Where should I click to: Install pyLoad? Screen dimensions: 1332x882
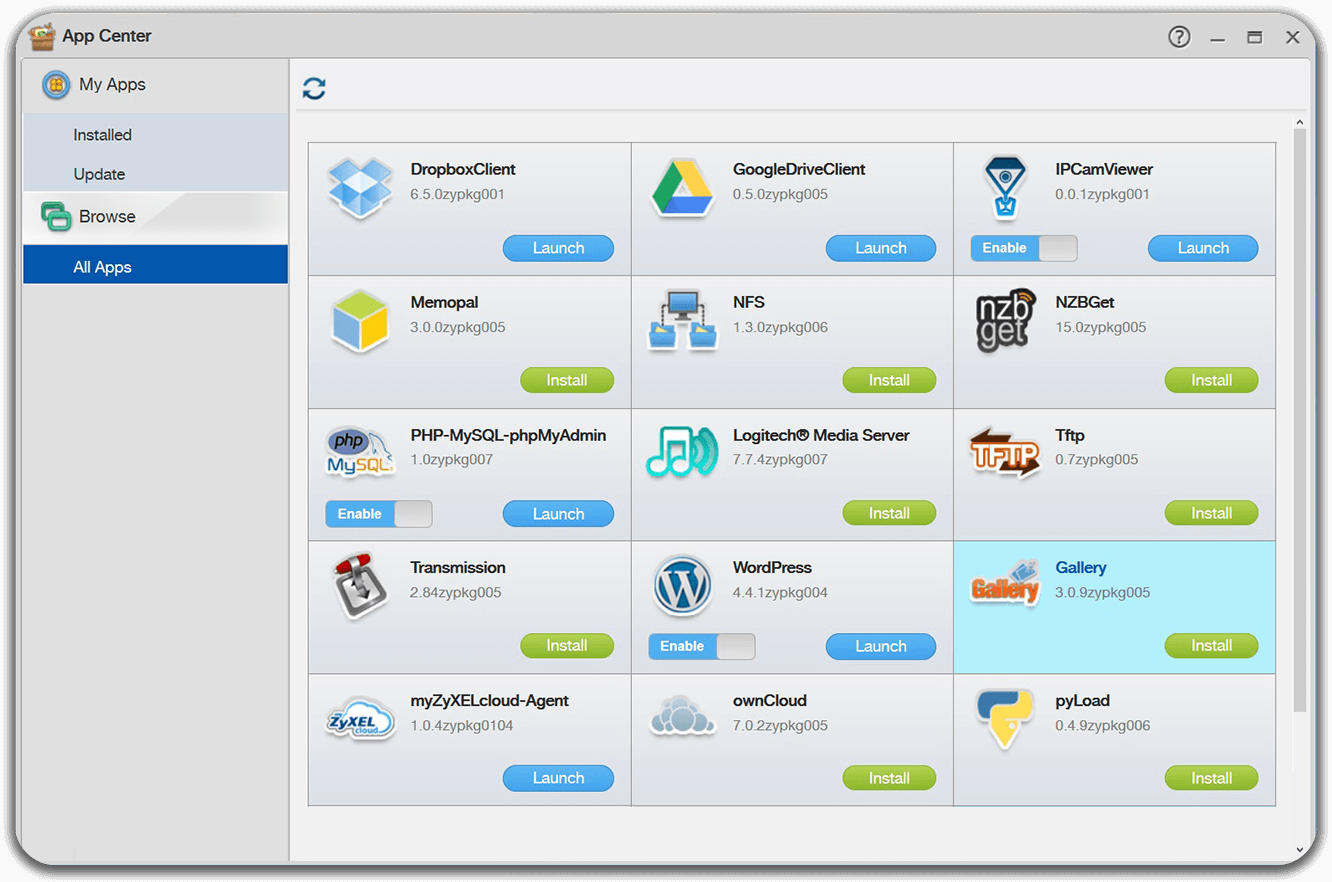pos(1211,778)
